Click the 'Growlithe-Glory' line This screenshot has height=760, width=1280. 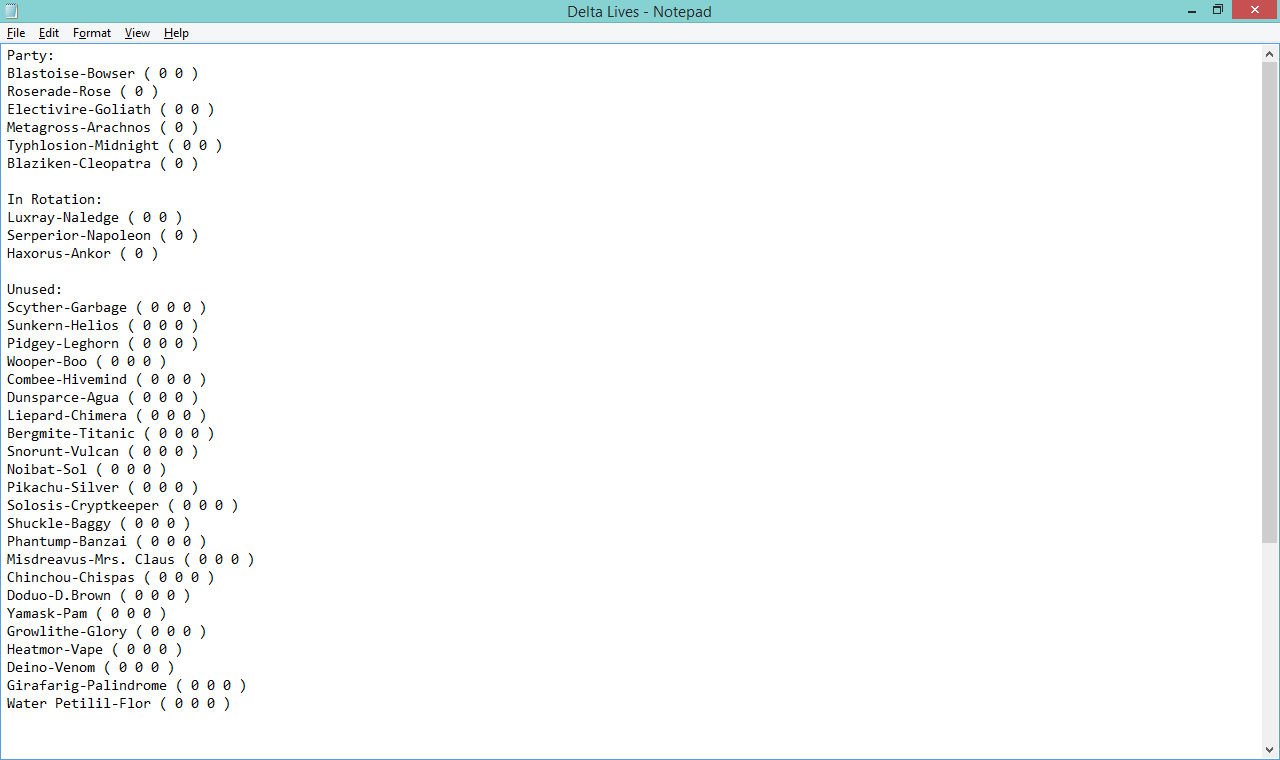[x=107, y=632]
